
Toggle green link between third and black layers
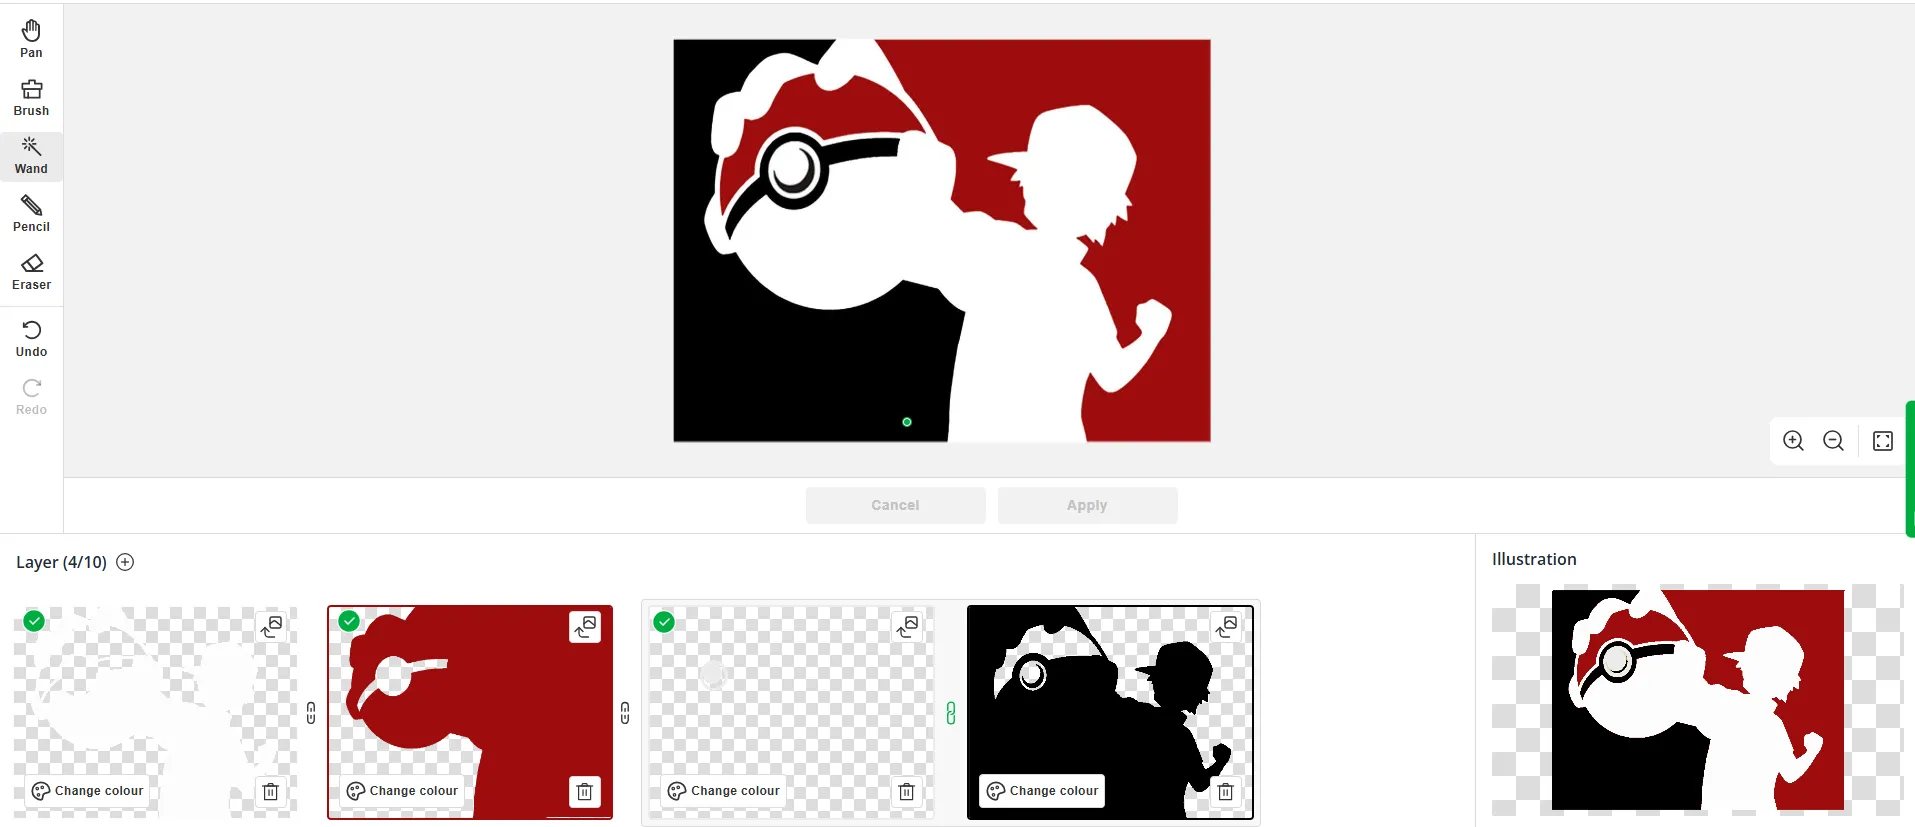[x=950, y=713]
